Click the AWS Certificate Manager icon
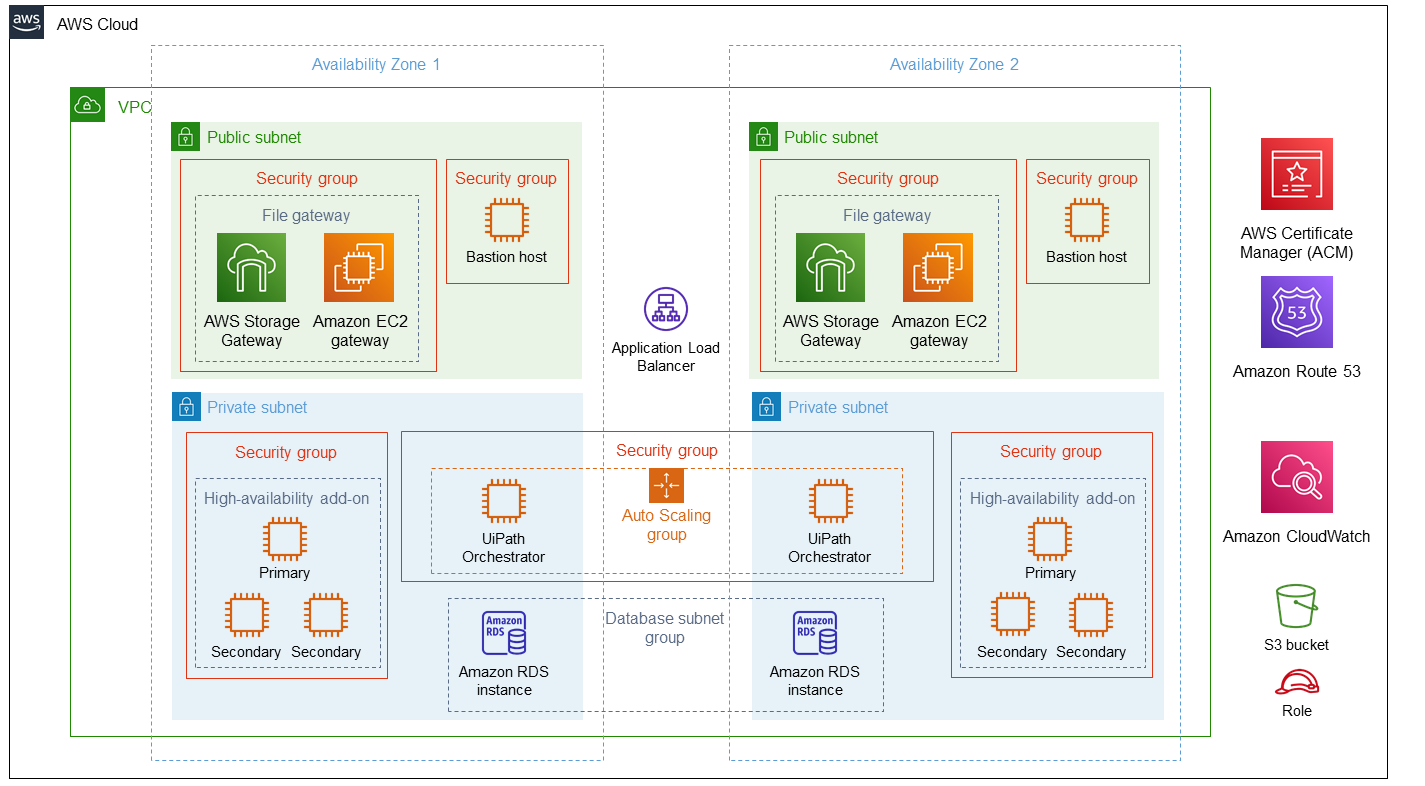Viewport: 1425px width, 786px height. pyautogui.click(x=1296, y=174)
